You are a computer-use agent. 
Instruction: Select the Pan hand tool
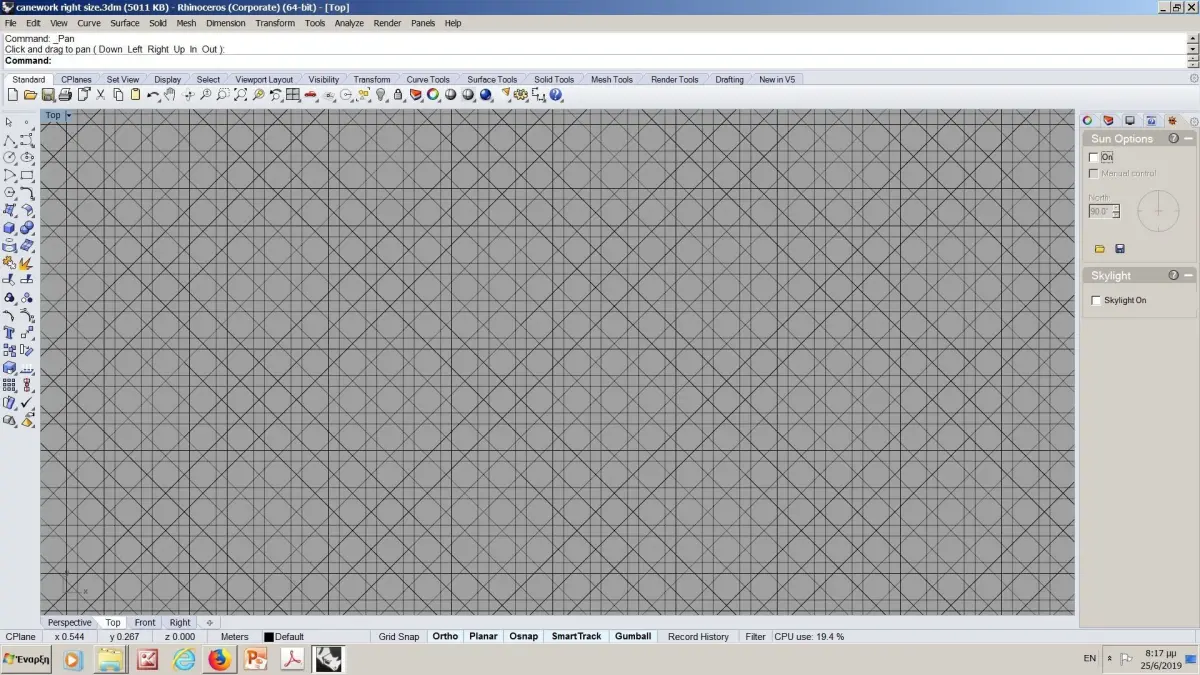coord(170,95)
